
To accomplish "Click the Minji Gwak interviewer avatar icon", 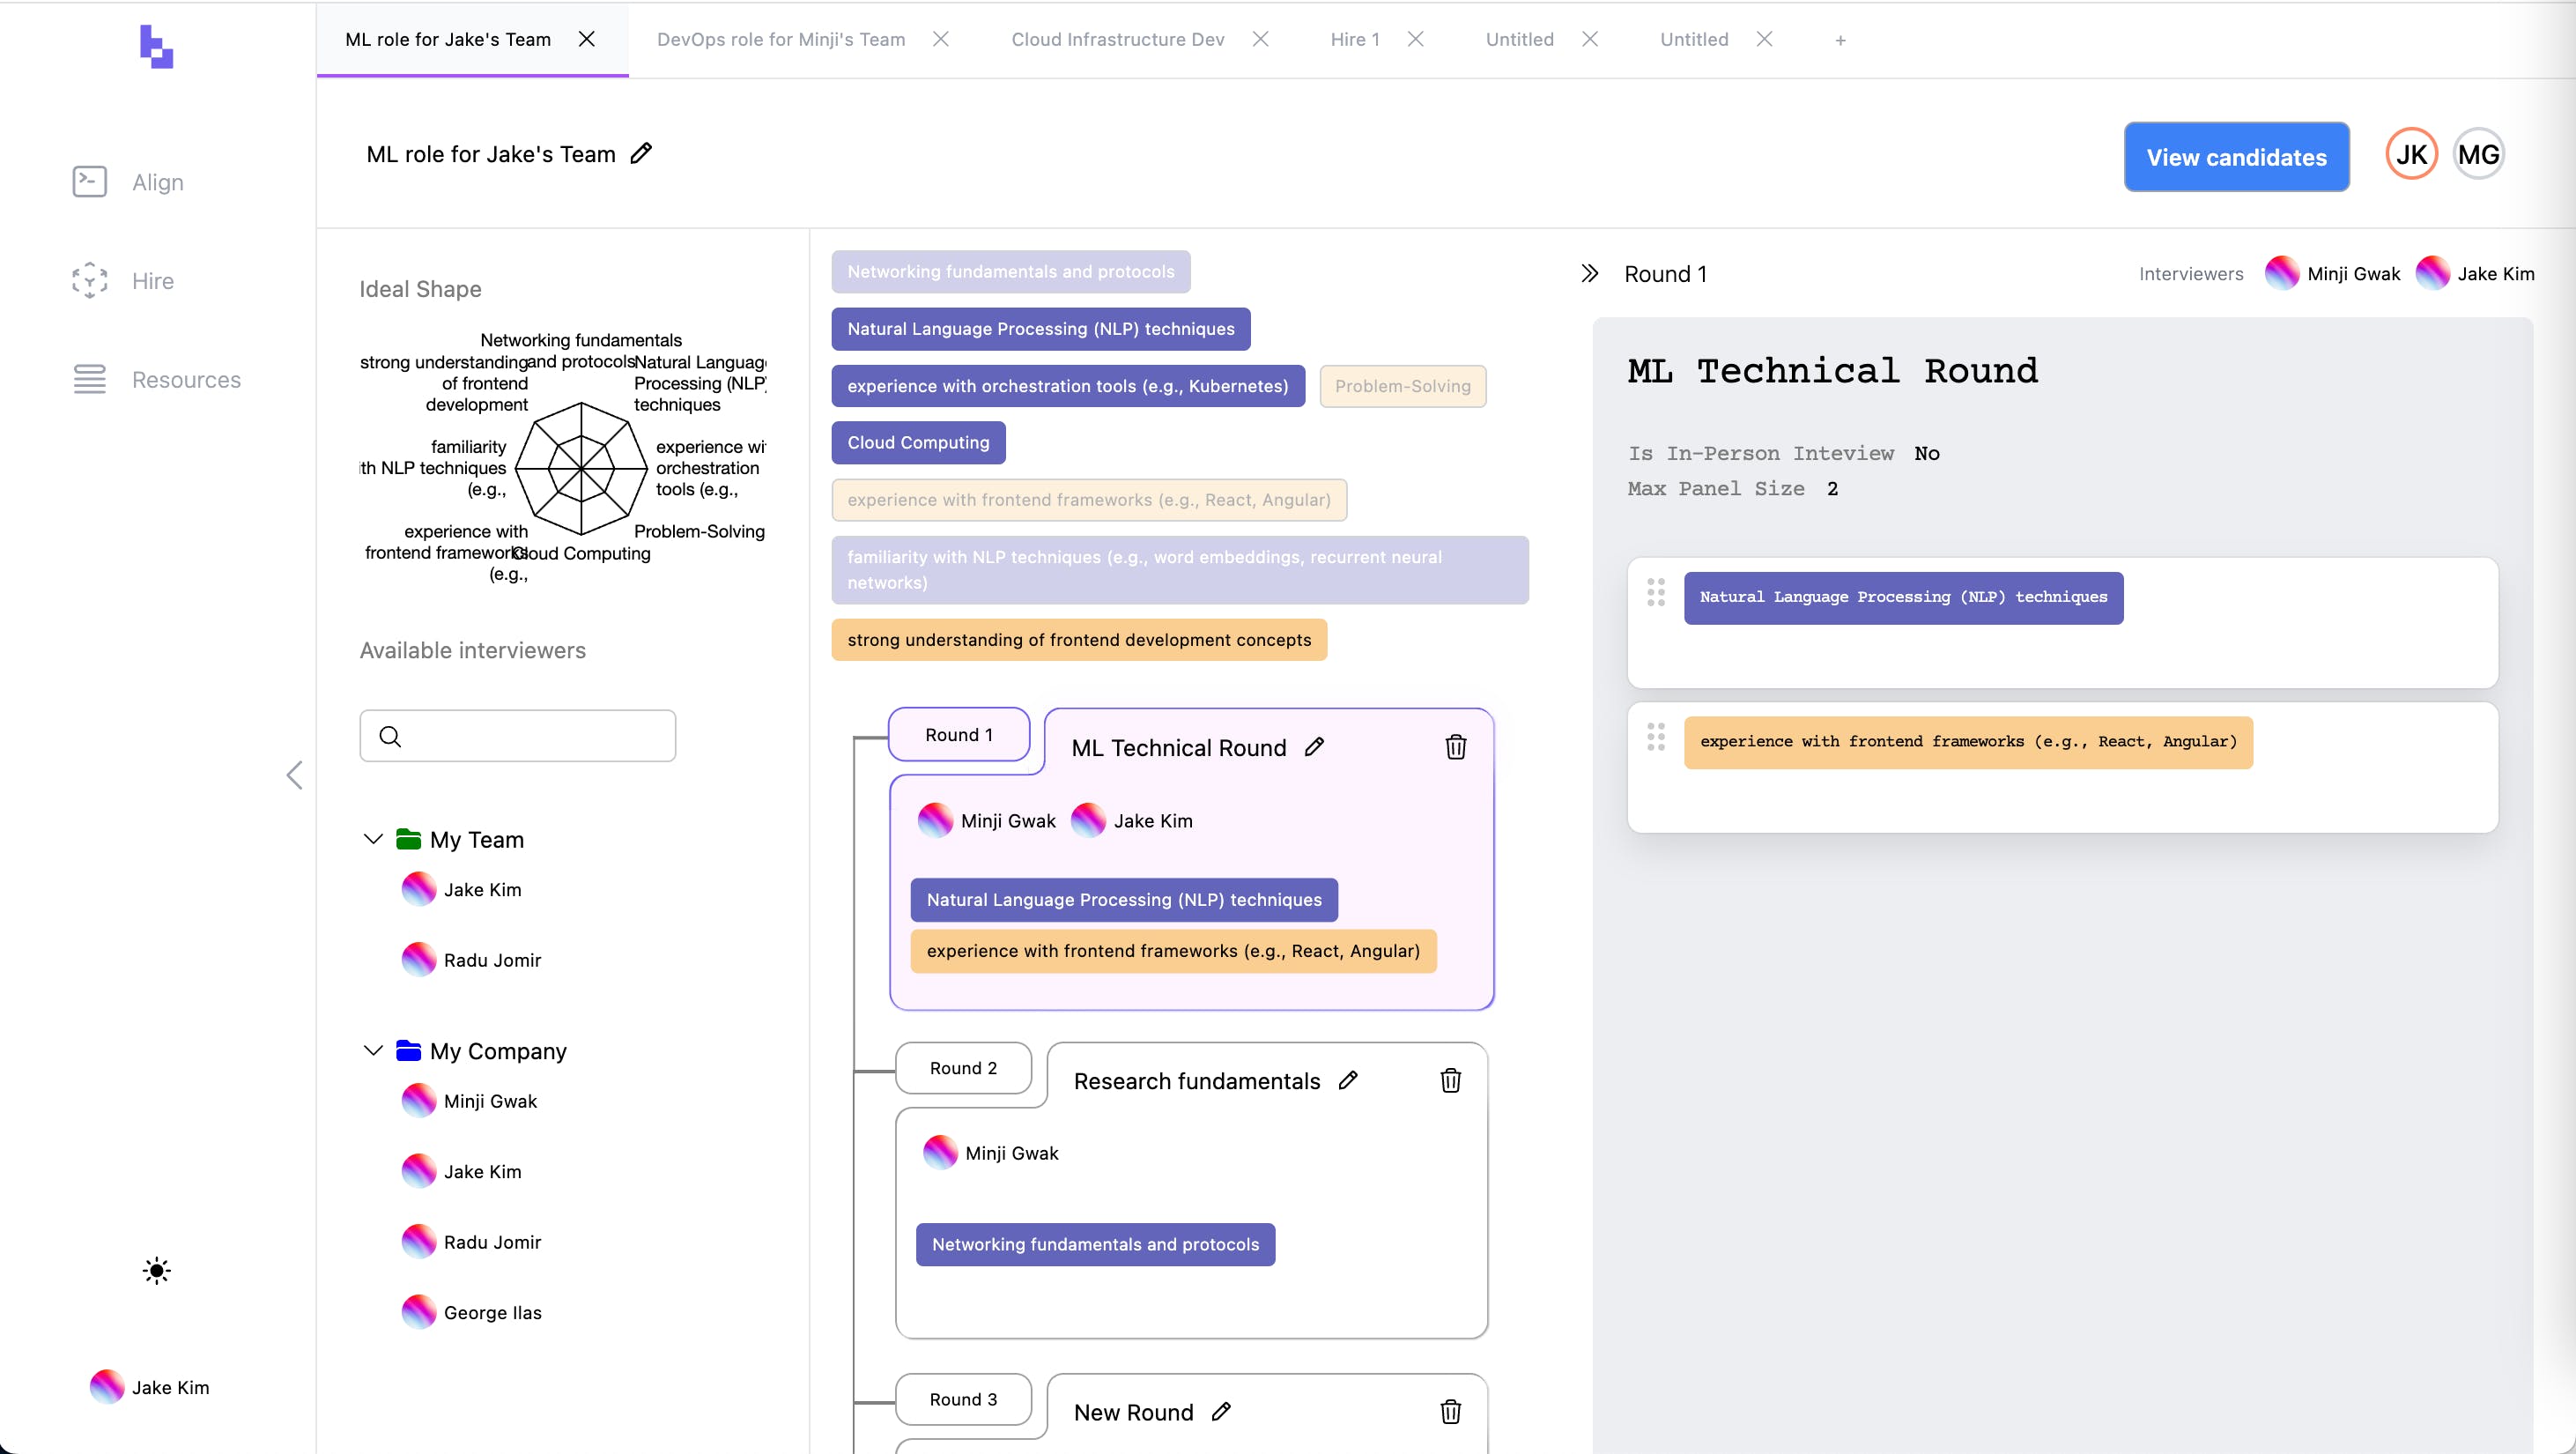I will click(x=2284, y=274).
